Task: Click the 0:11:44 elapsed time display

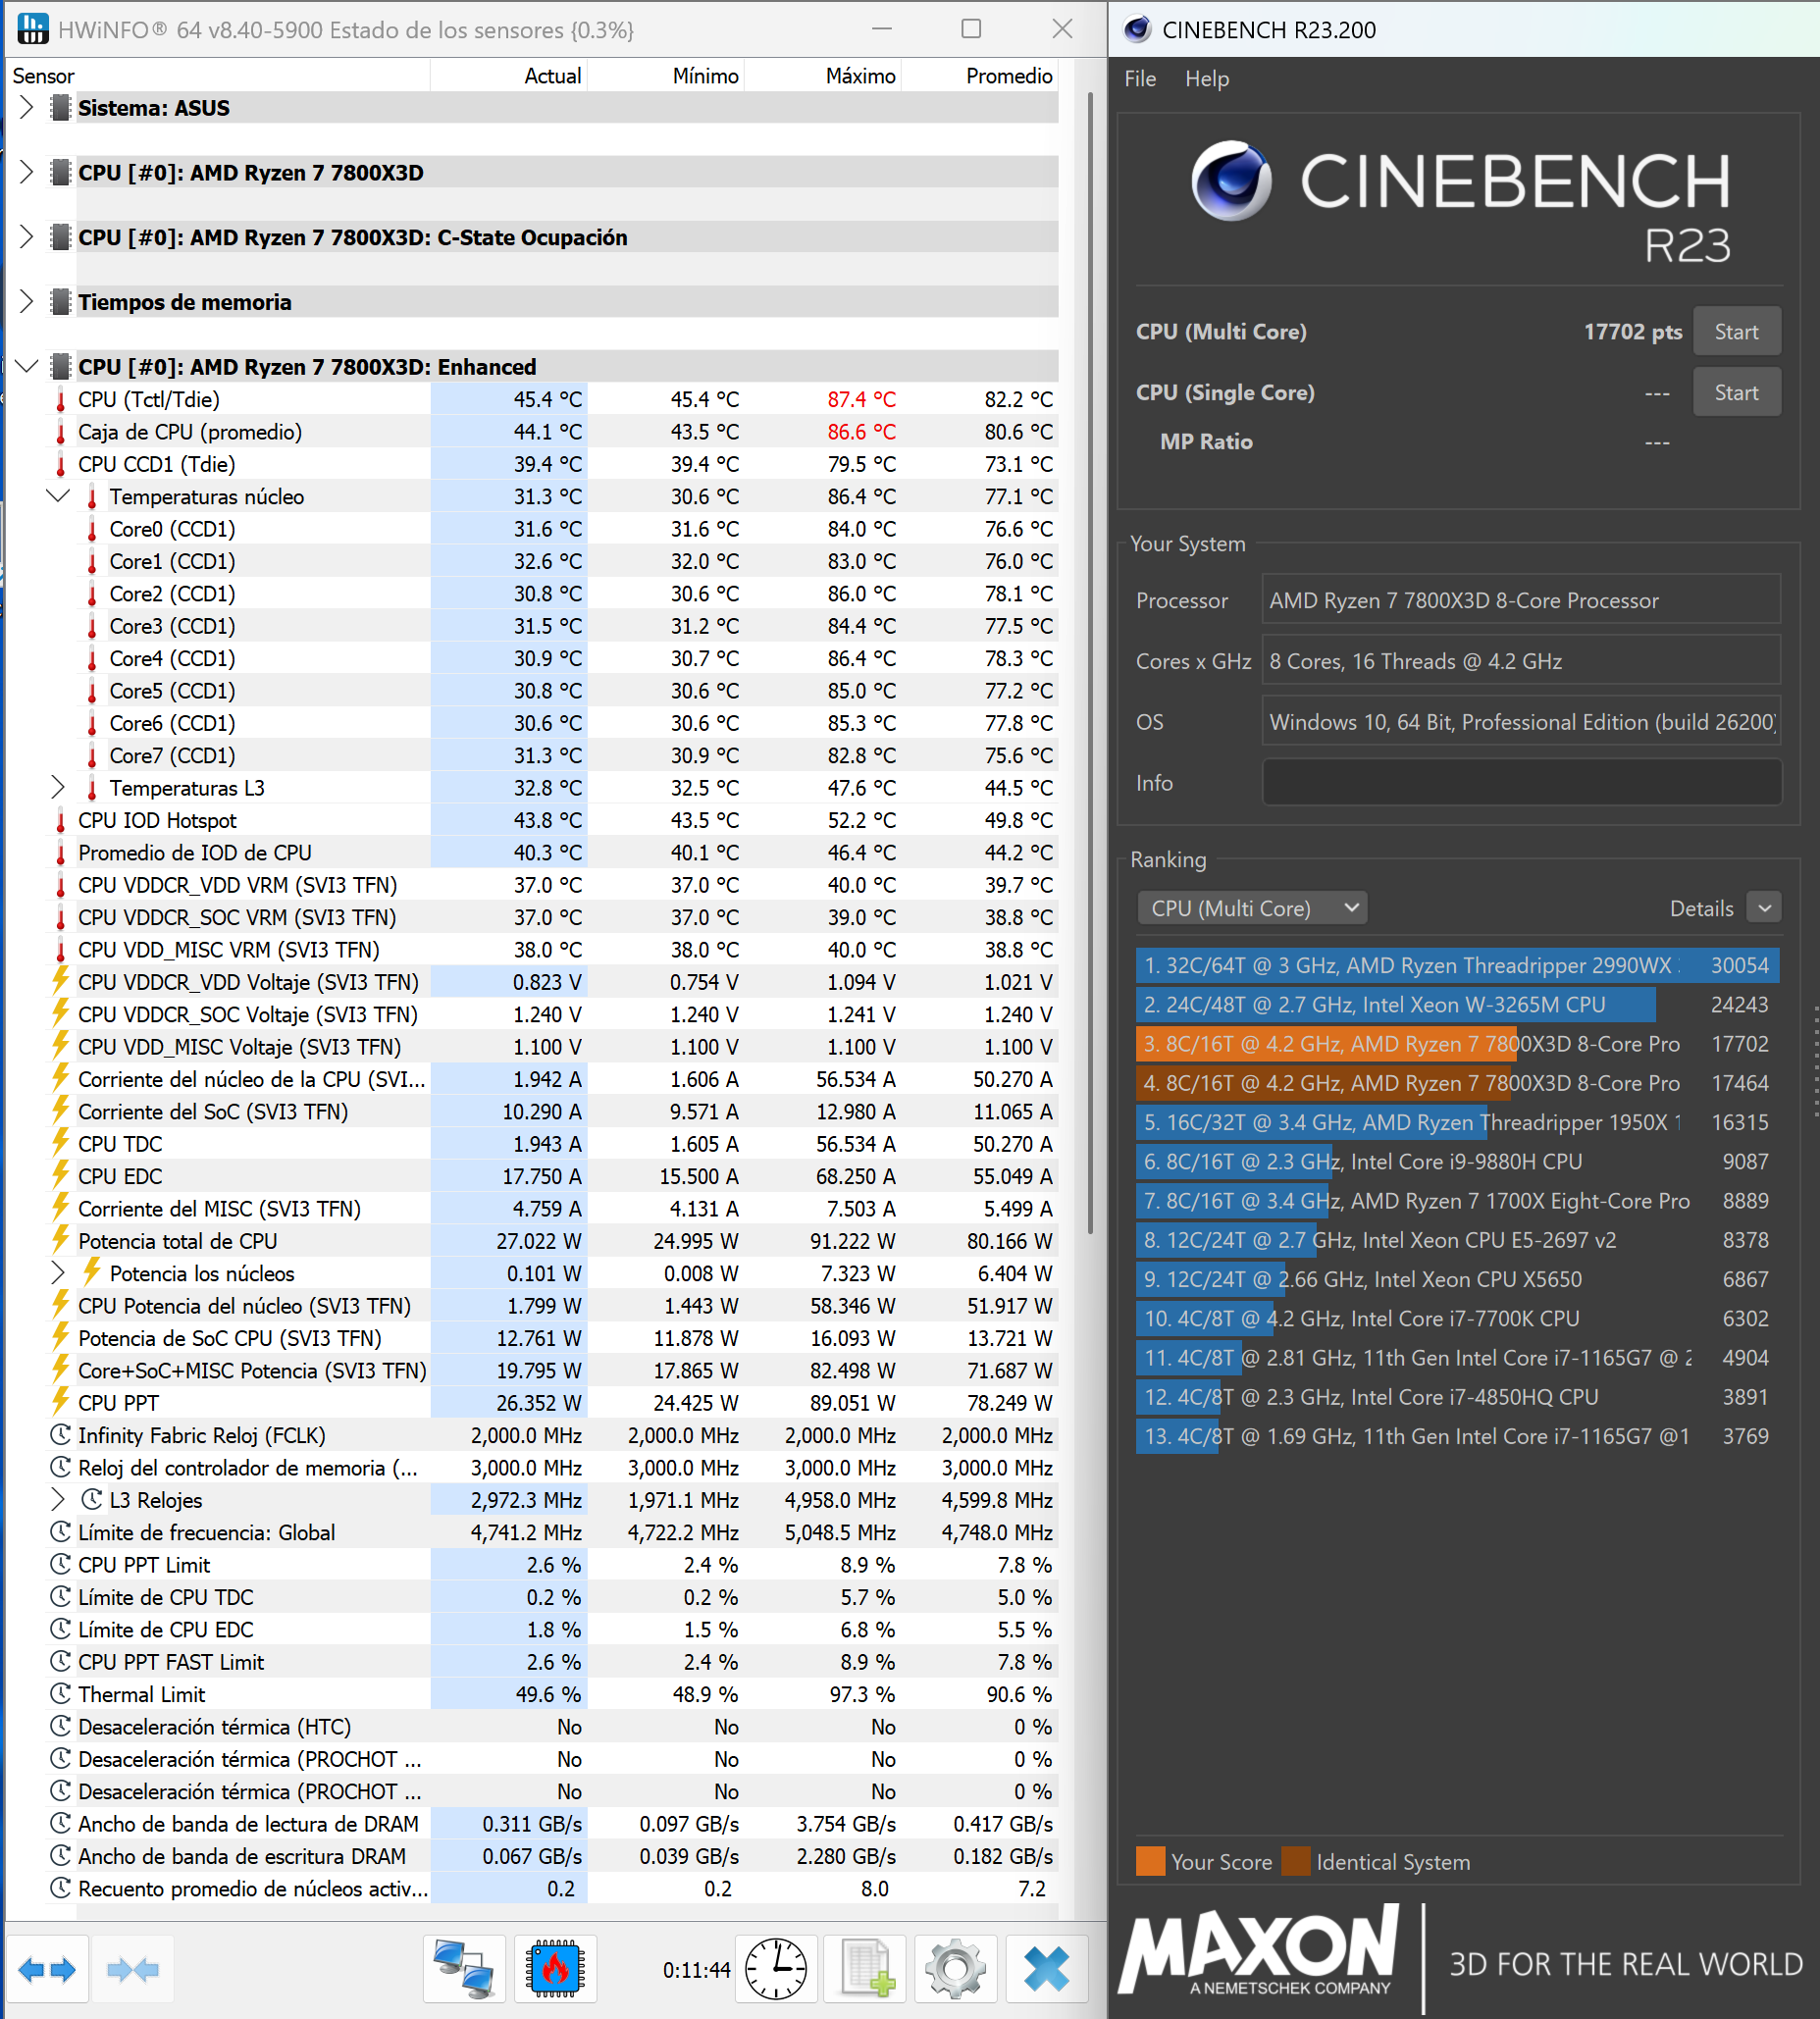Action: click(696, 1970)
